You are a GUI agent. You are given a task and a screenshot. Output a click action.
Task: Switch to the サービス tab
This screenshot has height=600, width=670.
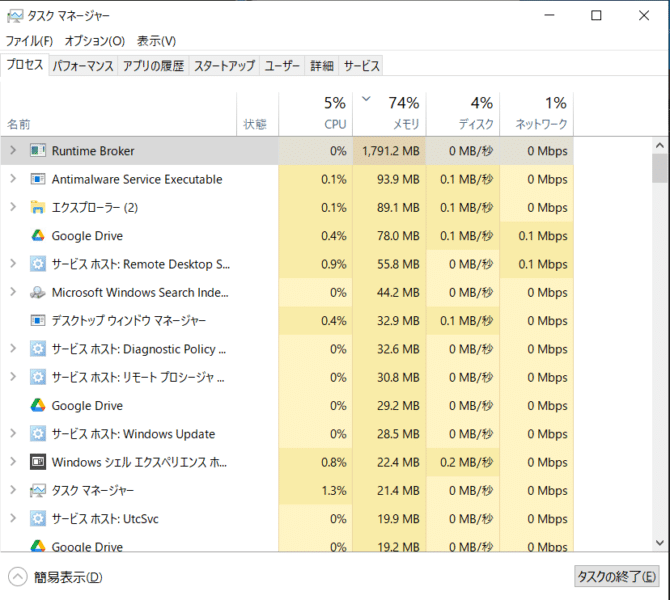tap(361, 66)
